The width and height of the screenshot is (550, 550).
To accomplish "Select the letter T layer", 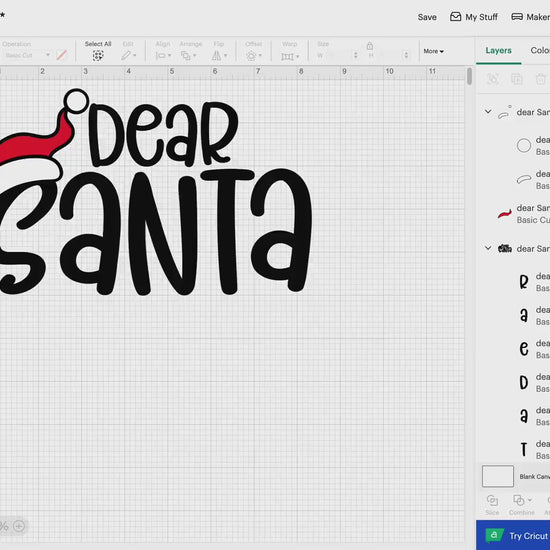I will pyautogui.click(x=524, y=449).
